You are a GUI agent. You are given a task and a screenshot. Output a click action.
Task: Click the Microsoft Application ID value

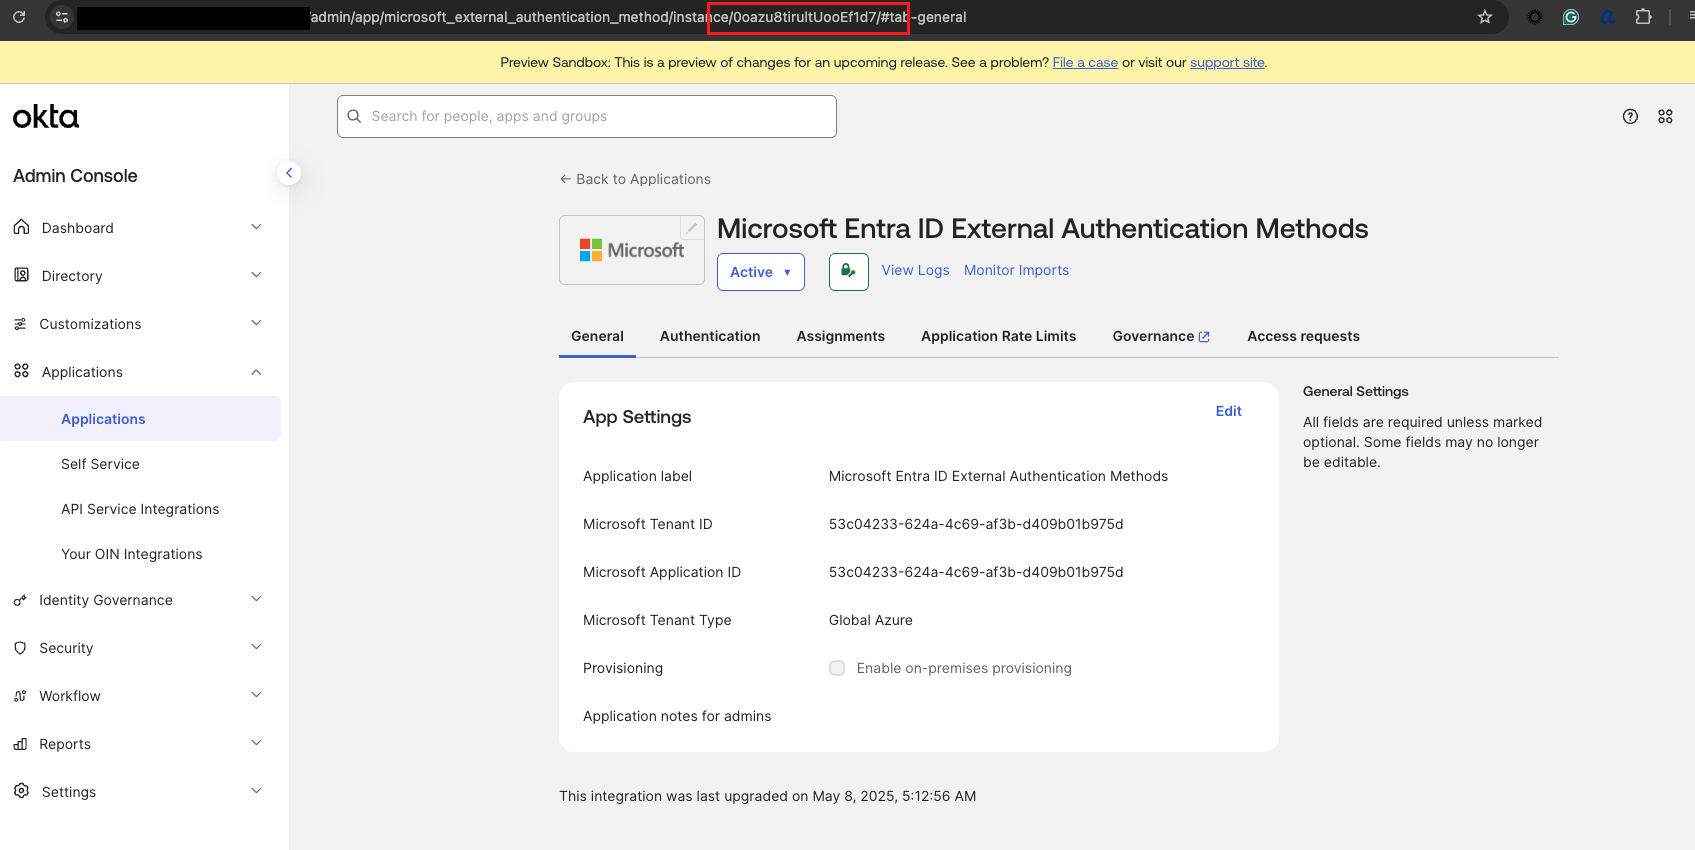pyautogui.click(x=976, y=572)
